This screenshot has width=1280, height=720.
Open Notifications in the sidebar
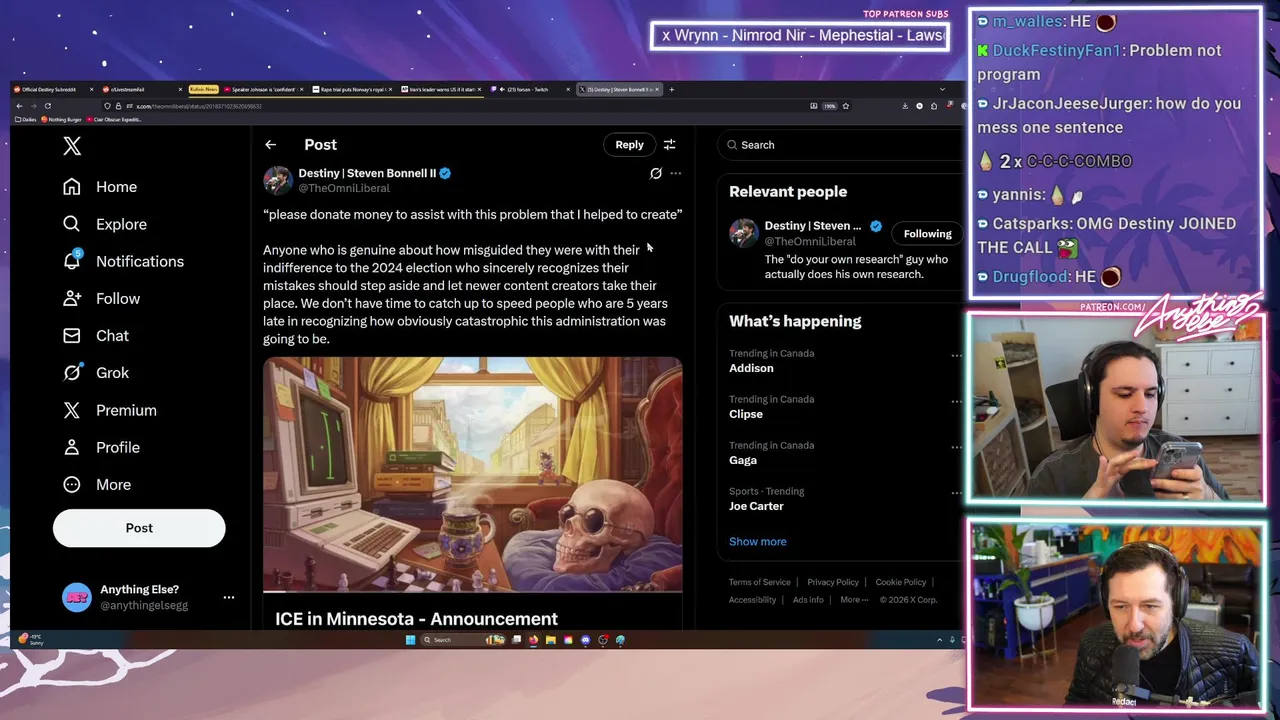124,261
